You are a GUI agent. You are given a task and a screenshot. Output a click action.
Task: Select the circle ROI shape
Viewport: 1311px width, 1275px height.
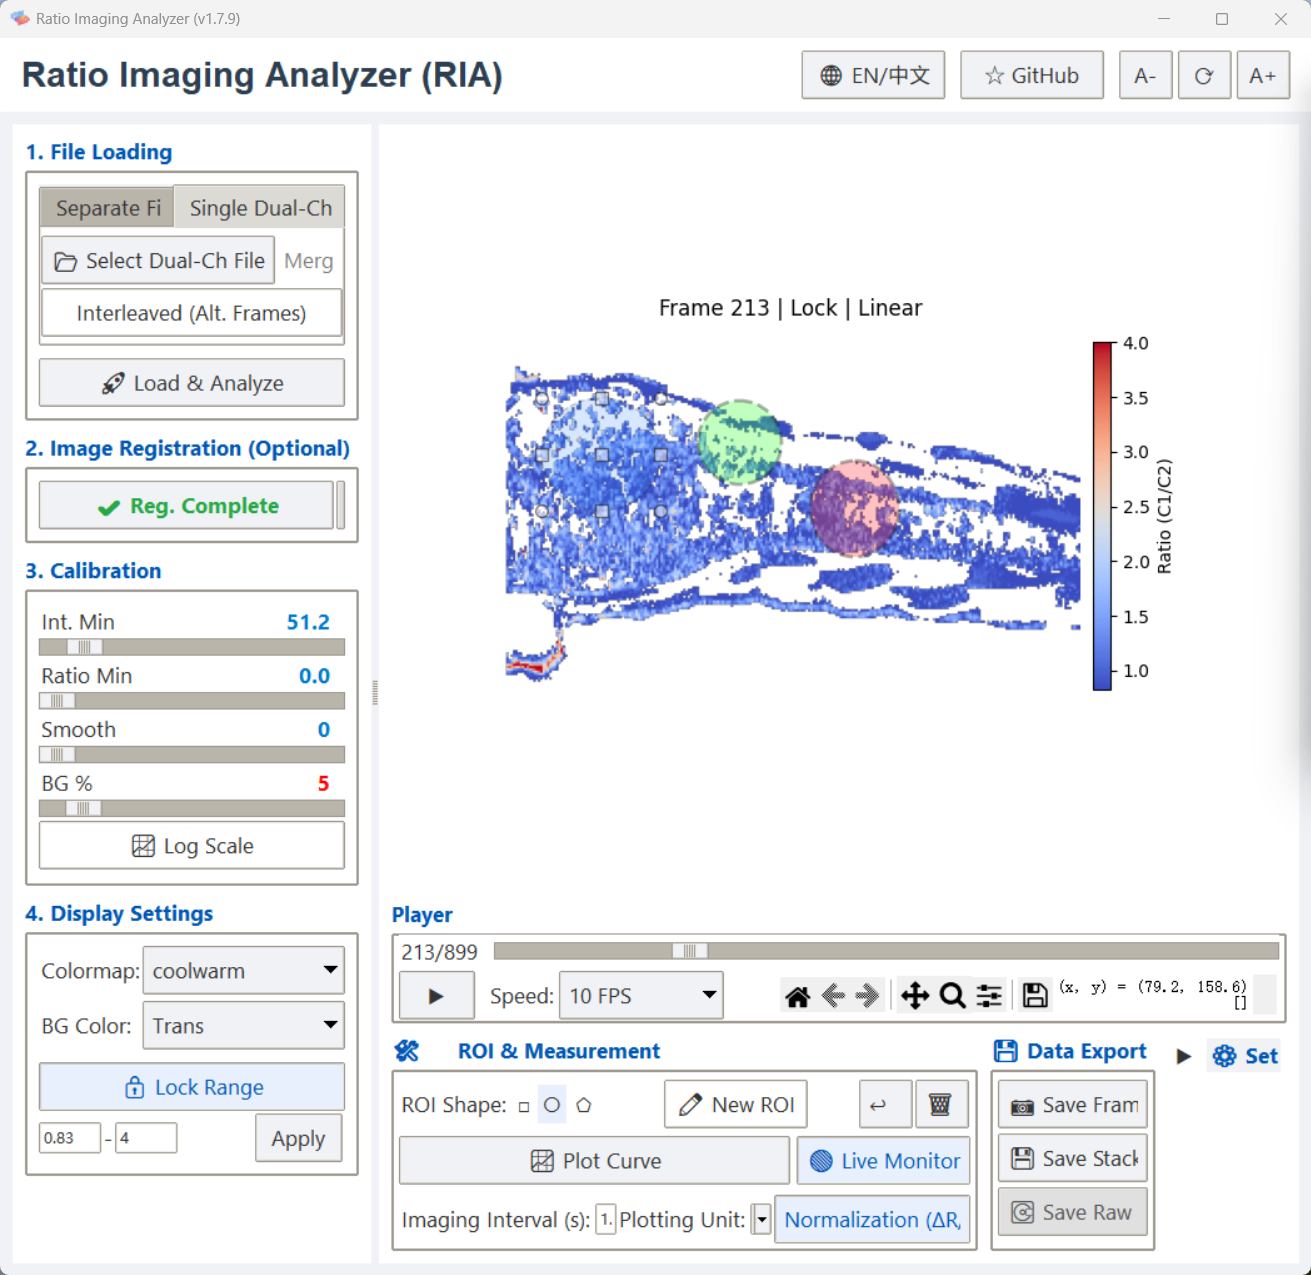(551, 1104)
